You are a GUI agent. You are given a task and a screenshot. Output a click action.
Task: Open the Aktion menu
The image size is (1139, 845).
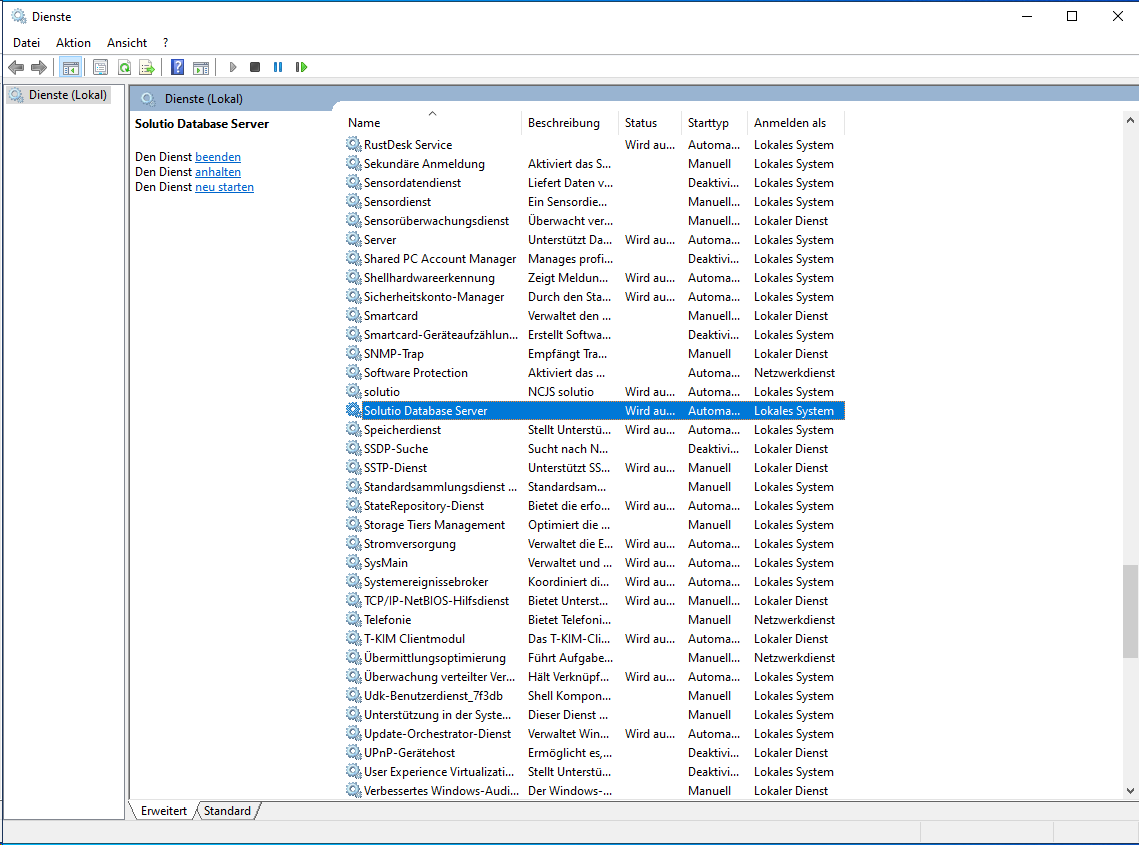[73, 43]
